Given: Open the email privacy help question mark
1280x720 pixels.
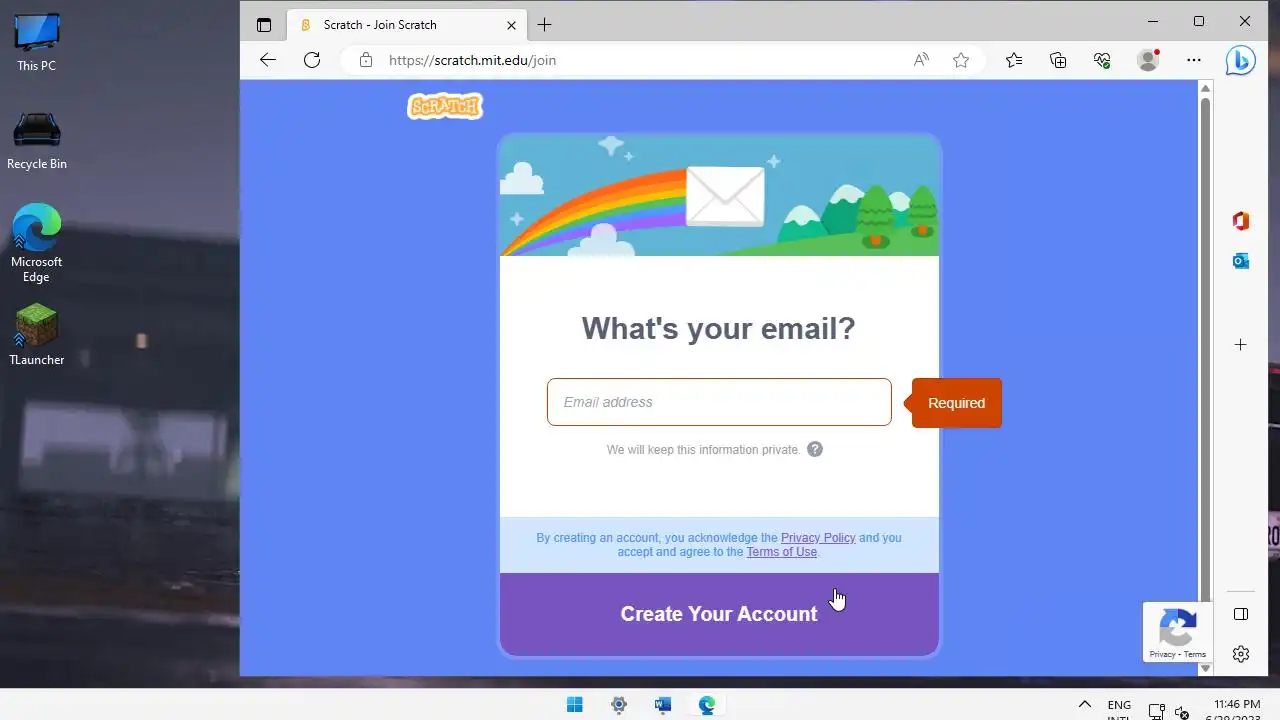Looking at the screenshot, I should click(x=815, y=449).
